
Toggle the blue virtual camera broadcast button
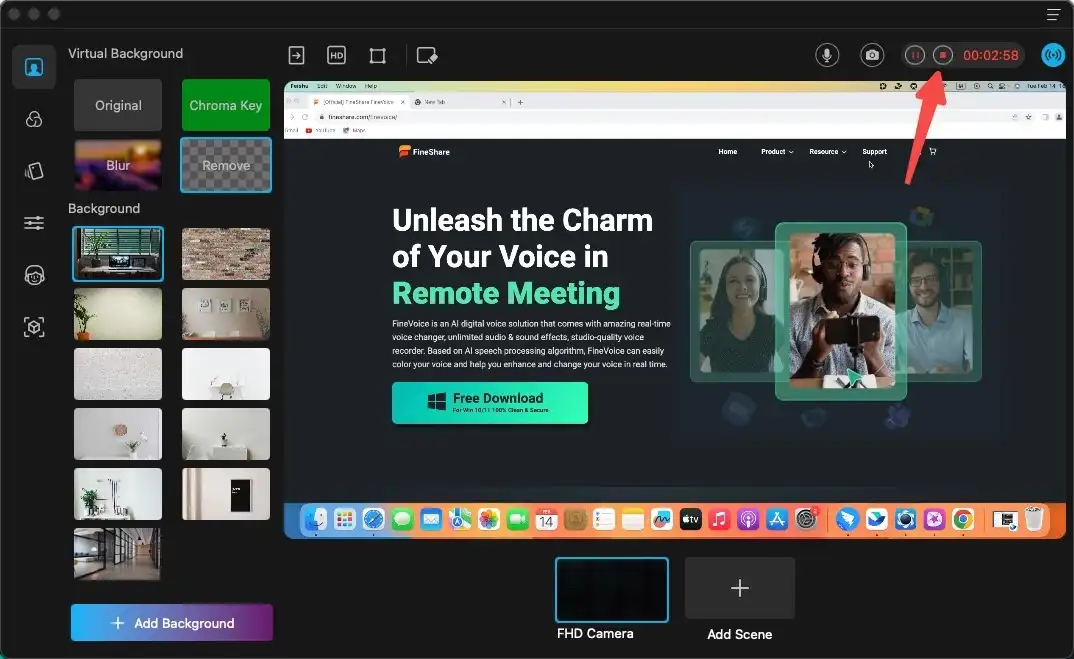pyautogui.click(x=1053, y=55)
